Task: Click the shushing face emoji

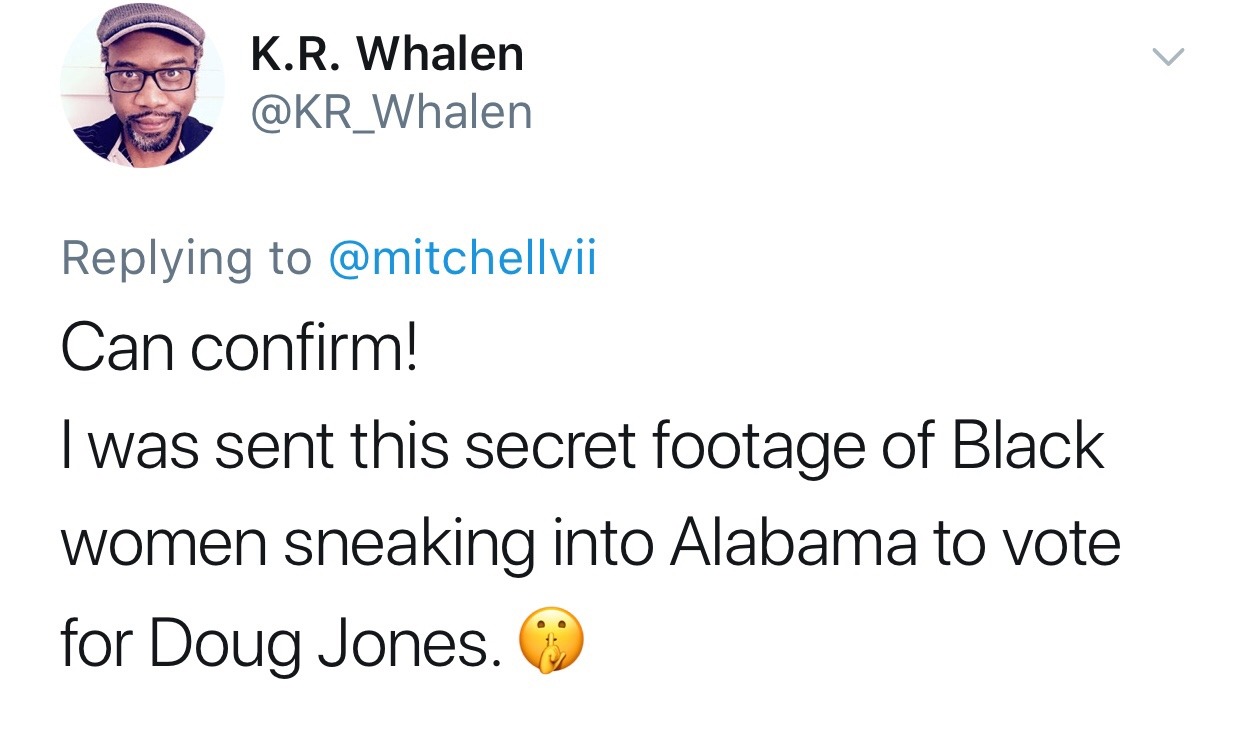Action: coord(551,644)
